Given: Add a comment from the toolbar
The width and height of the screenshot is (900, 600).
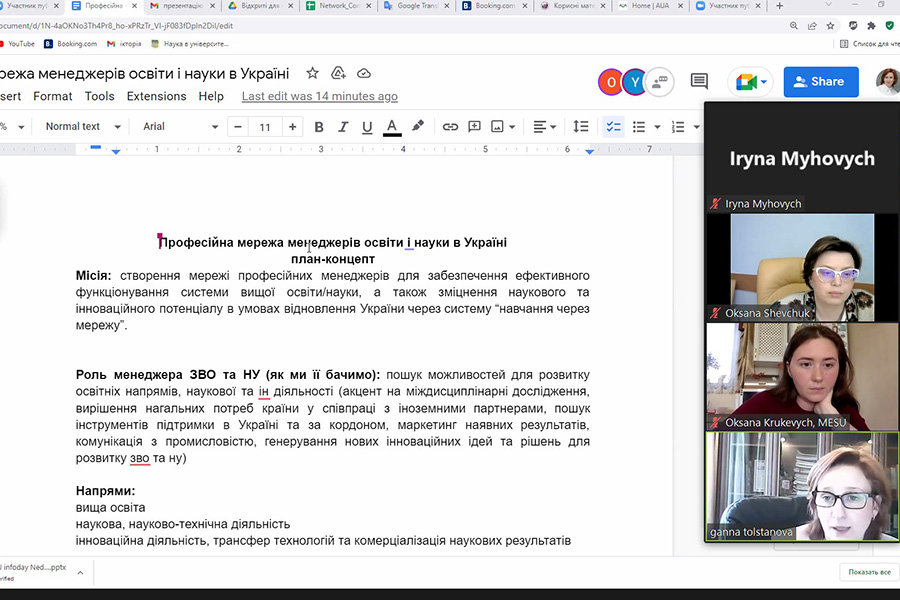Looking at the screenshot, I should pyautogui.click(x=474, y=127).
